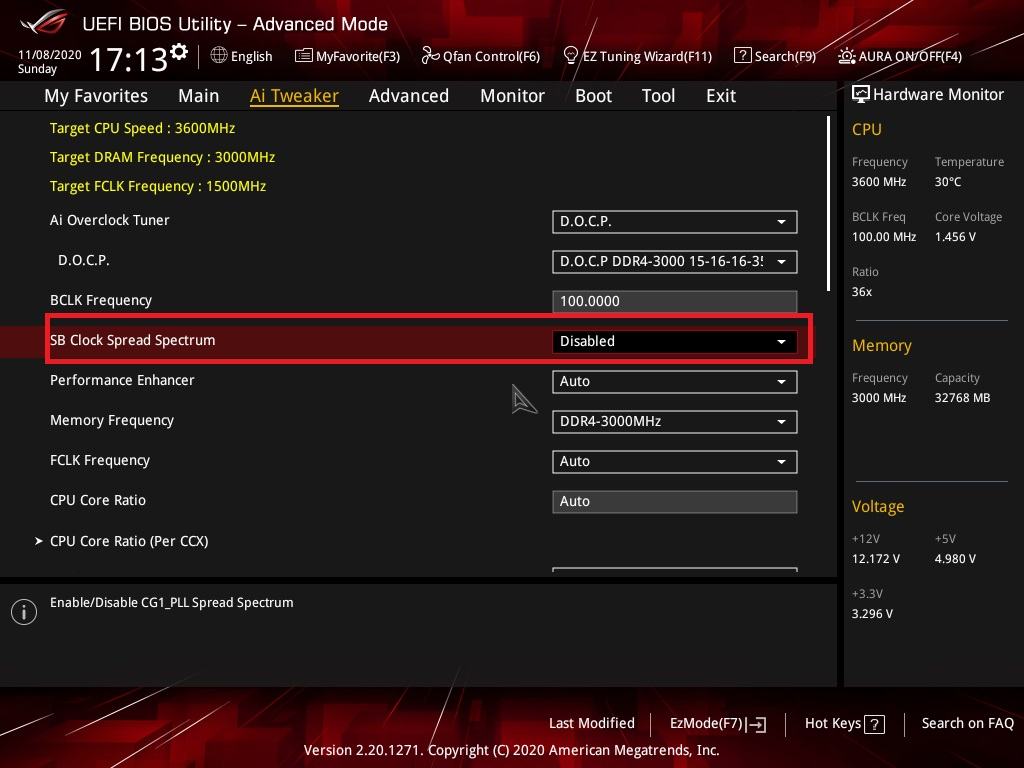Click the ROG logo icon
Image resolution: width=1024 pixels, height=768 pixels.
[x=43, y=23]
